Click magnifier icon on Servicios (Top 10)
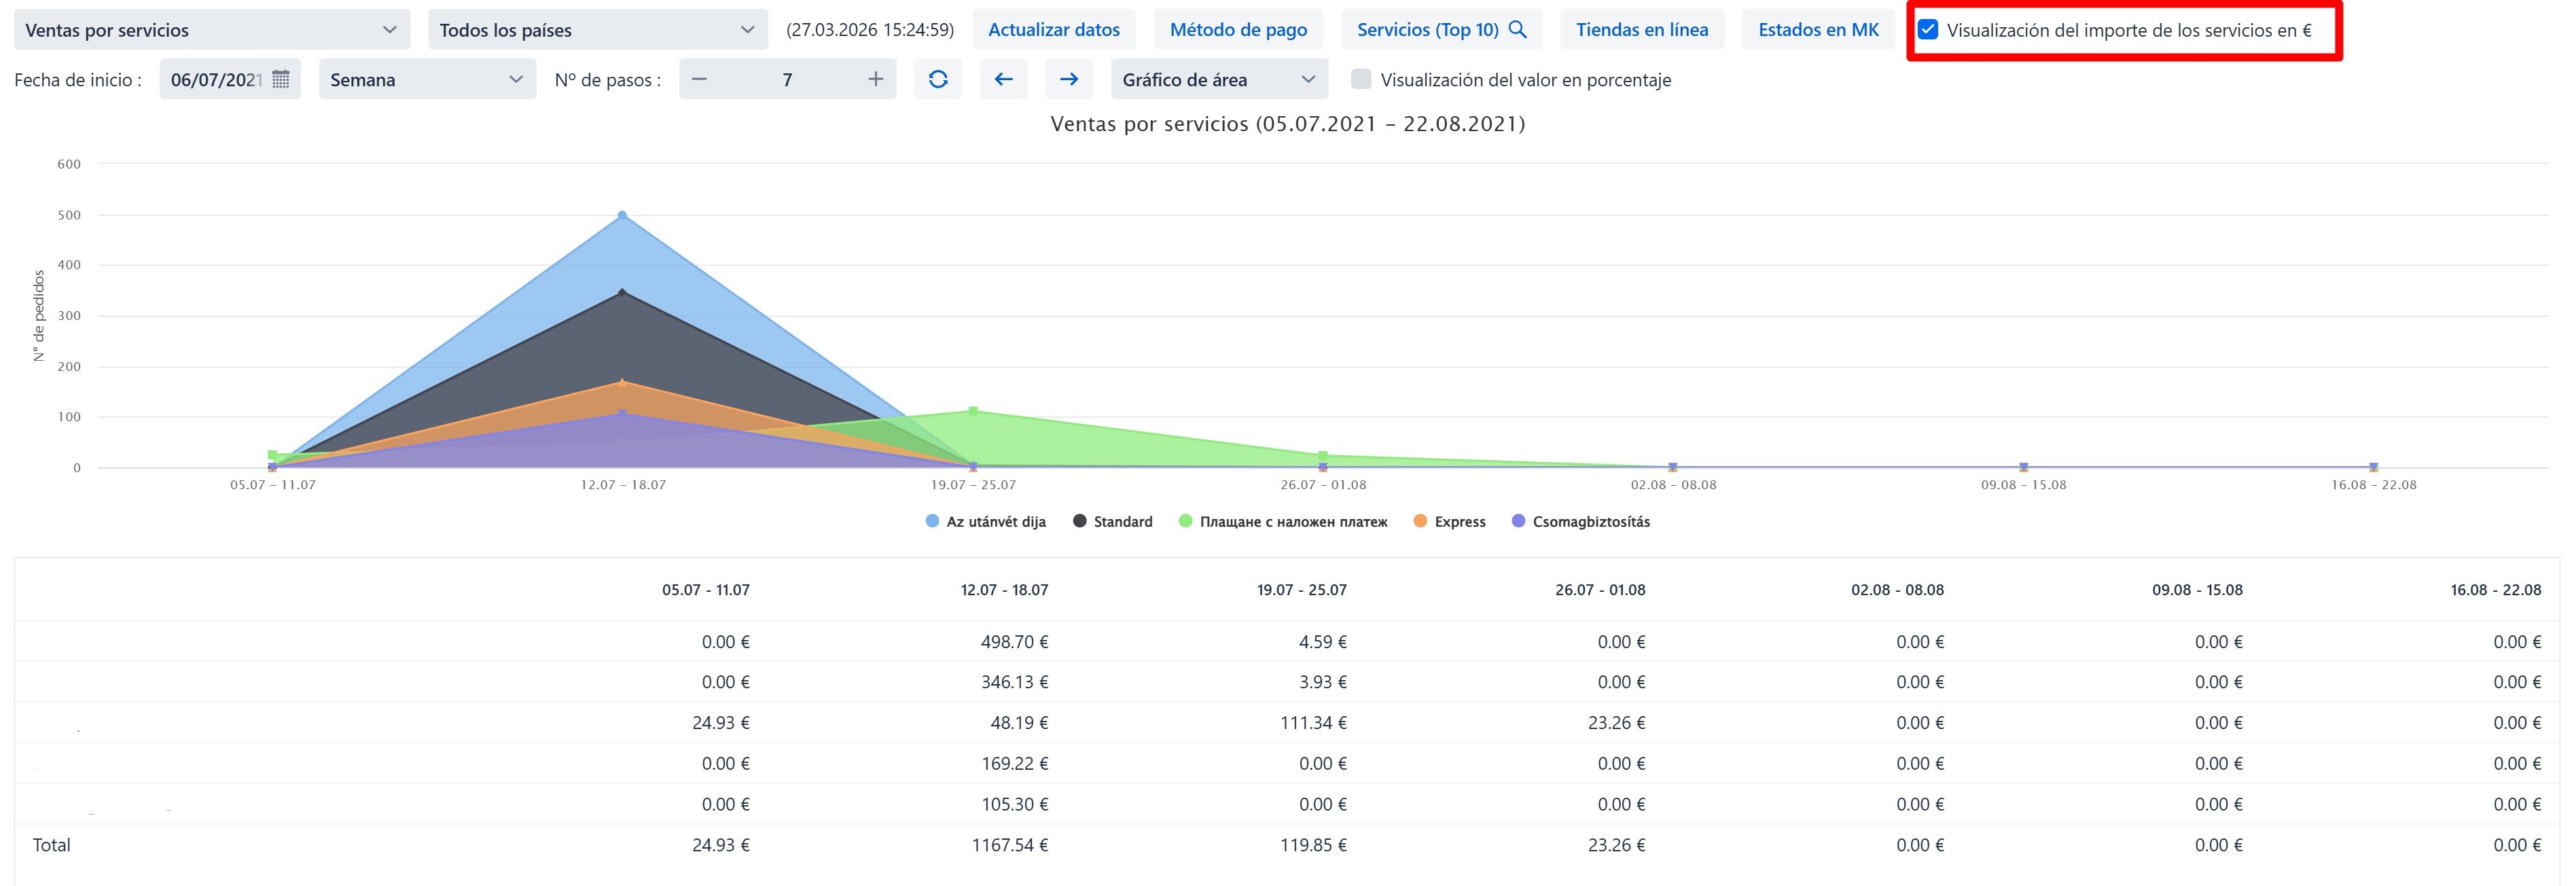The image size is (2576, 886). click(1517, 30)
